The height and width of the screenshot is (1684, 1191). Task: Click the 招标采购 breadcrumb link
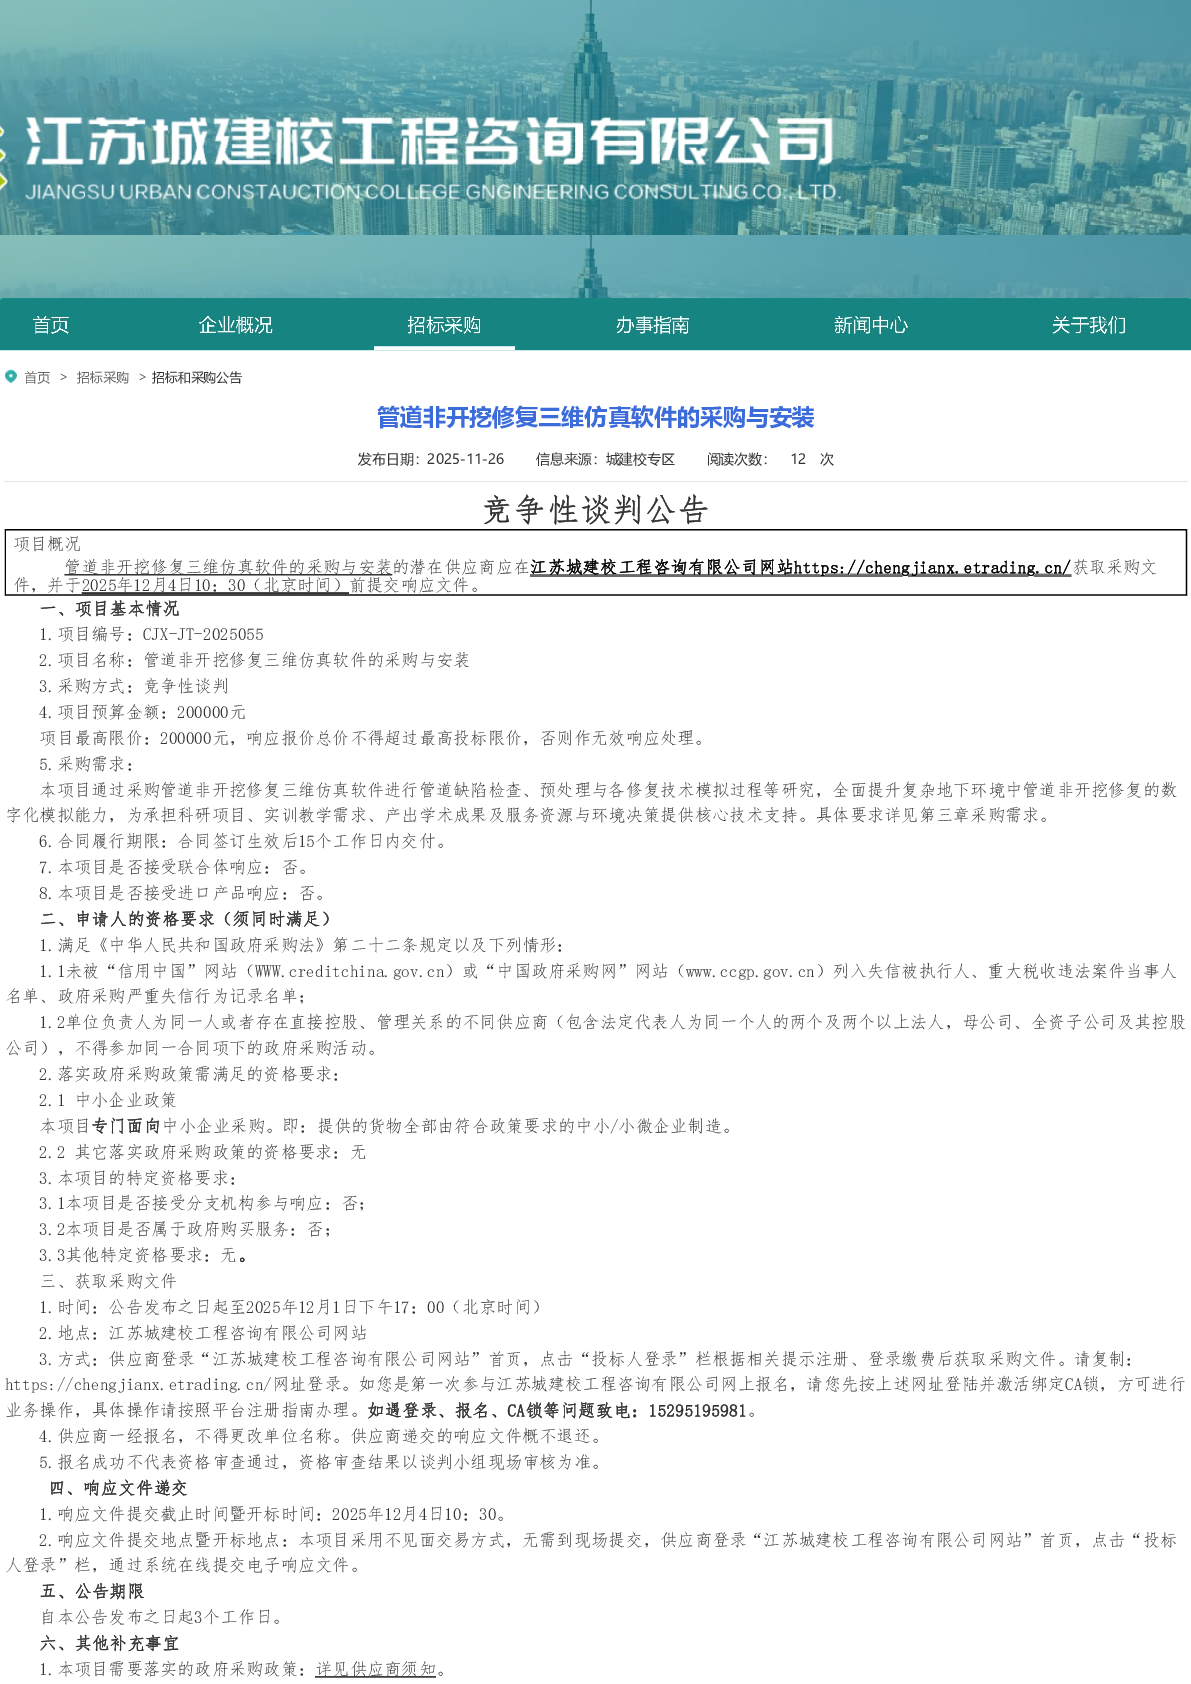point(103,378)
